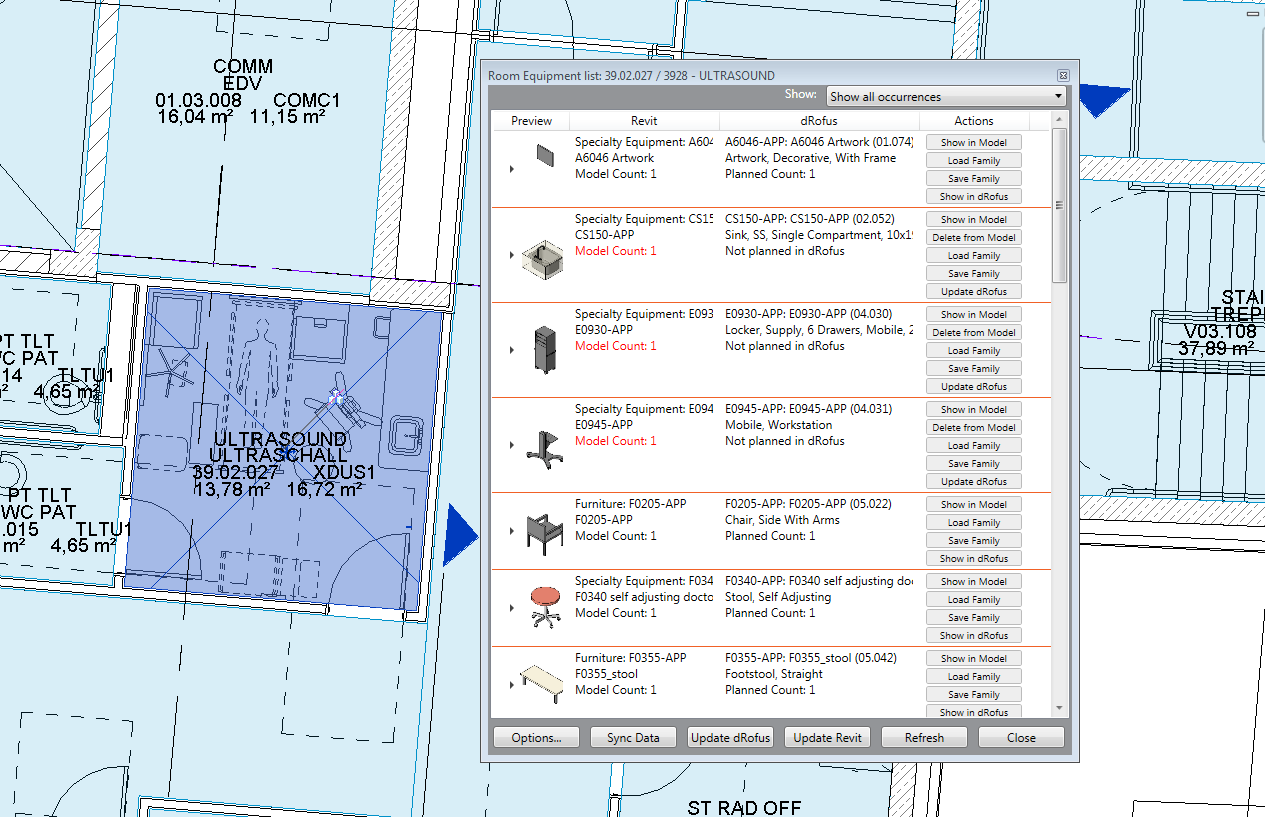This screenshot has height=817, width=1265.
Task: Close the Room Equipment list dialog via X
Action: (1063, 75)
